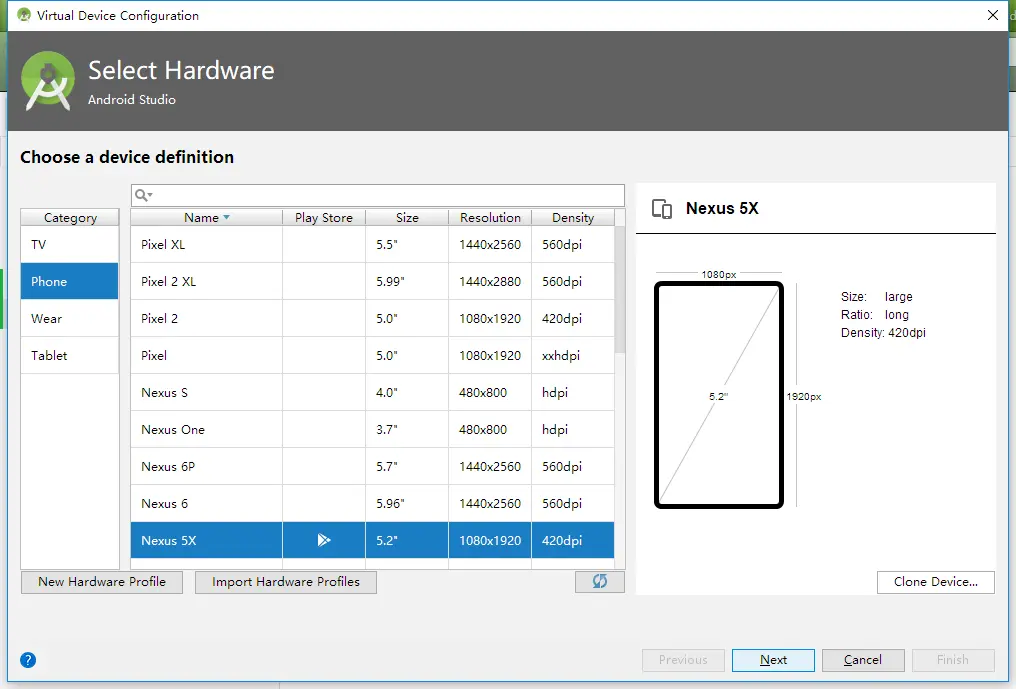This screenshot has height=689, width=1016.
Task: Click the Size: large detail text
Action: pyautogui.click(x=877, y=296)
